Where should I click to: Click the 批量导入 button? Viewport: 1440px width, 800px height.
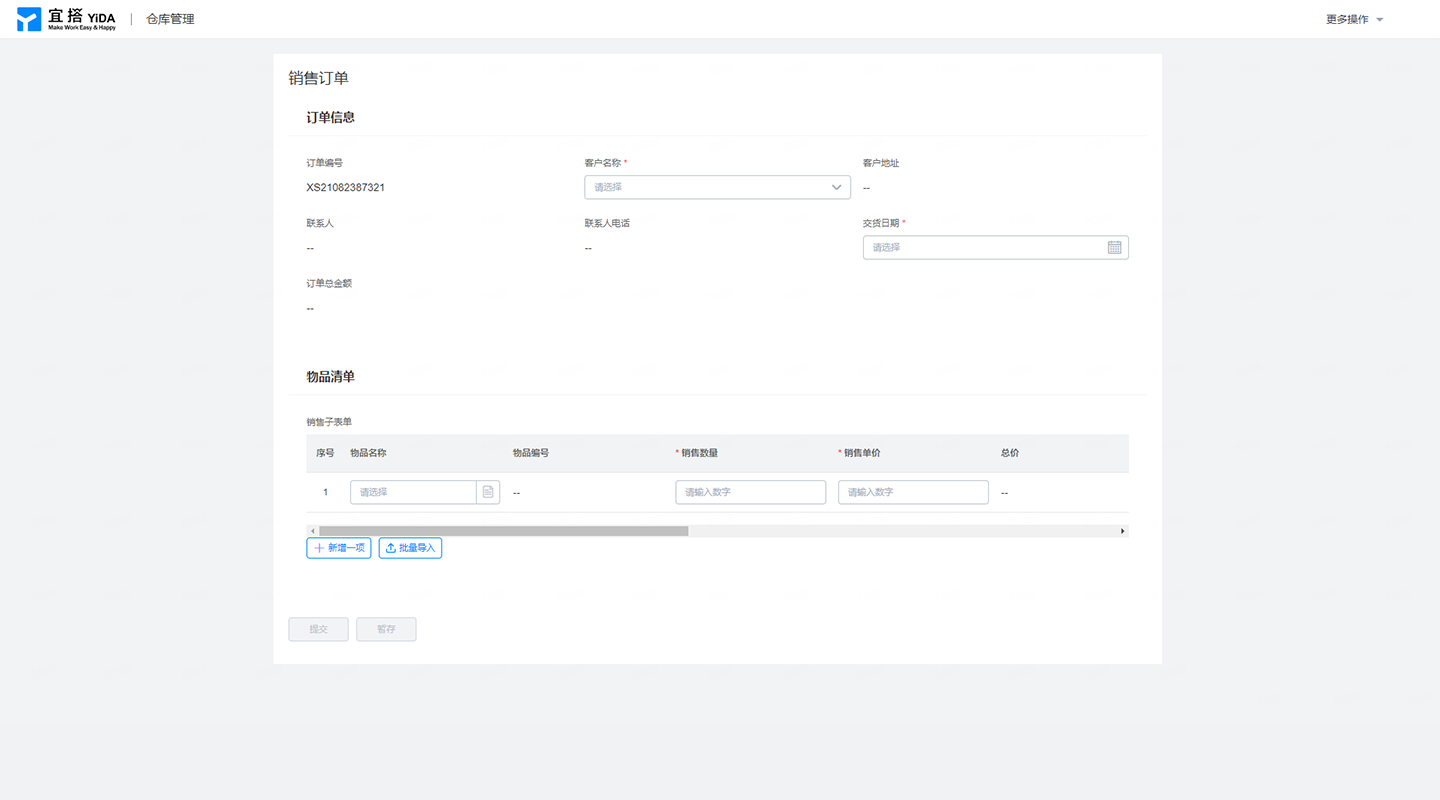[410, 548]
